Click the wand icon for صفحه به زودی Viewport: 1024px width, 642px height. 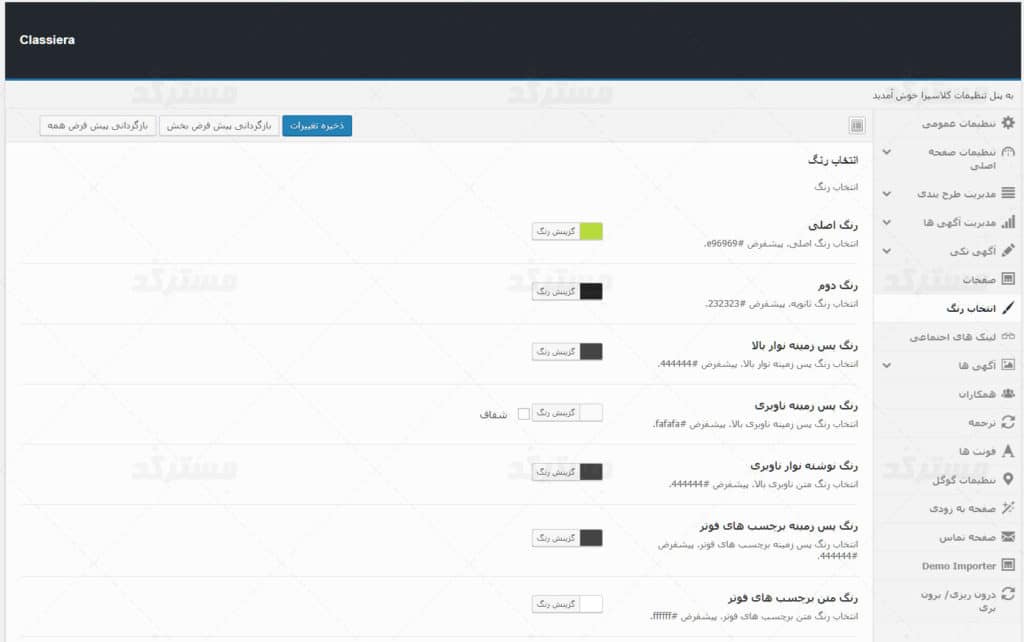click(1008, 507)
